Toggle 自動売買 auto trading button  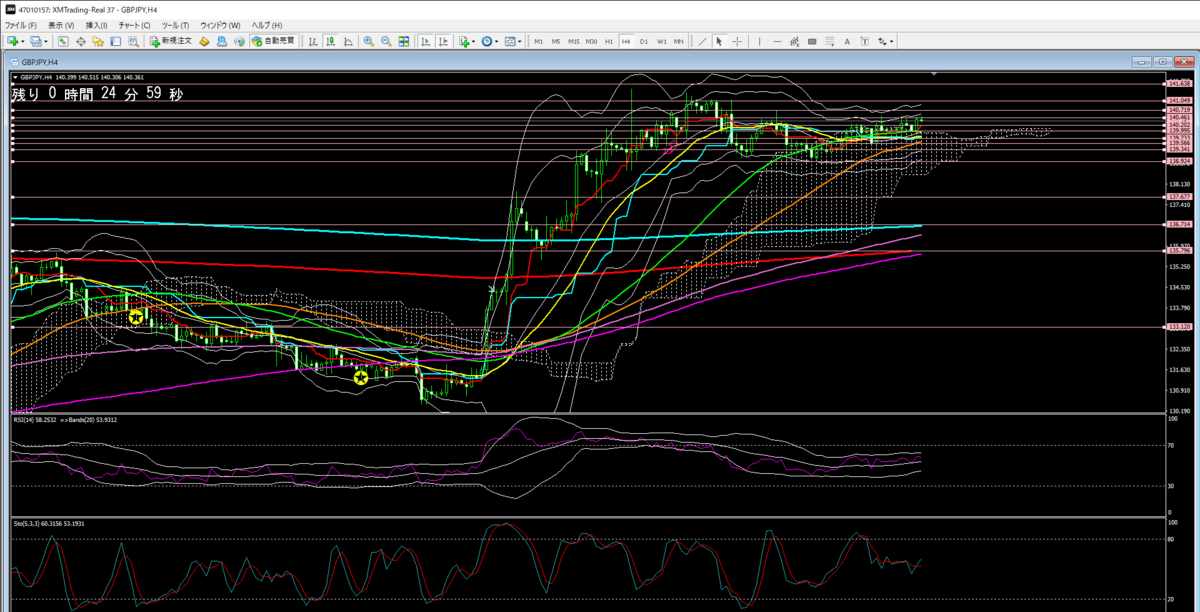pos(273,41)
